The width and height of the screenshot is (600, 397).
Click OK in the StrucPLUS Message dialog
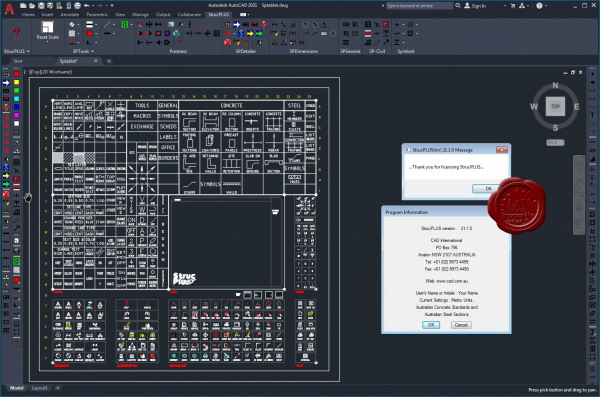488,188
